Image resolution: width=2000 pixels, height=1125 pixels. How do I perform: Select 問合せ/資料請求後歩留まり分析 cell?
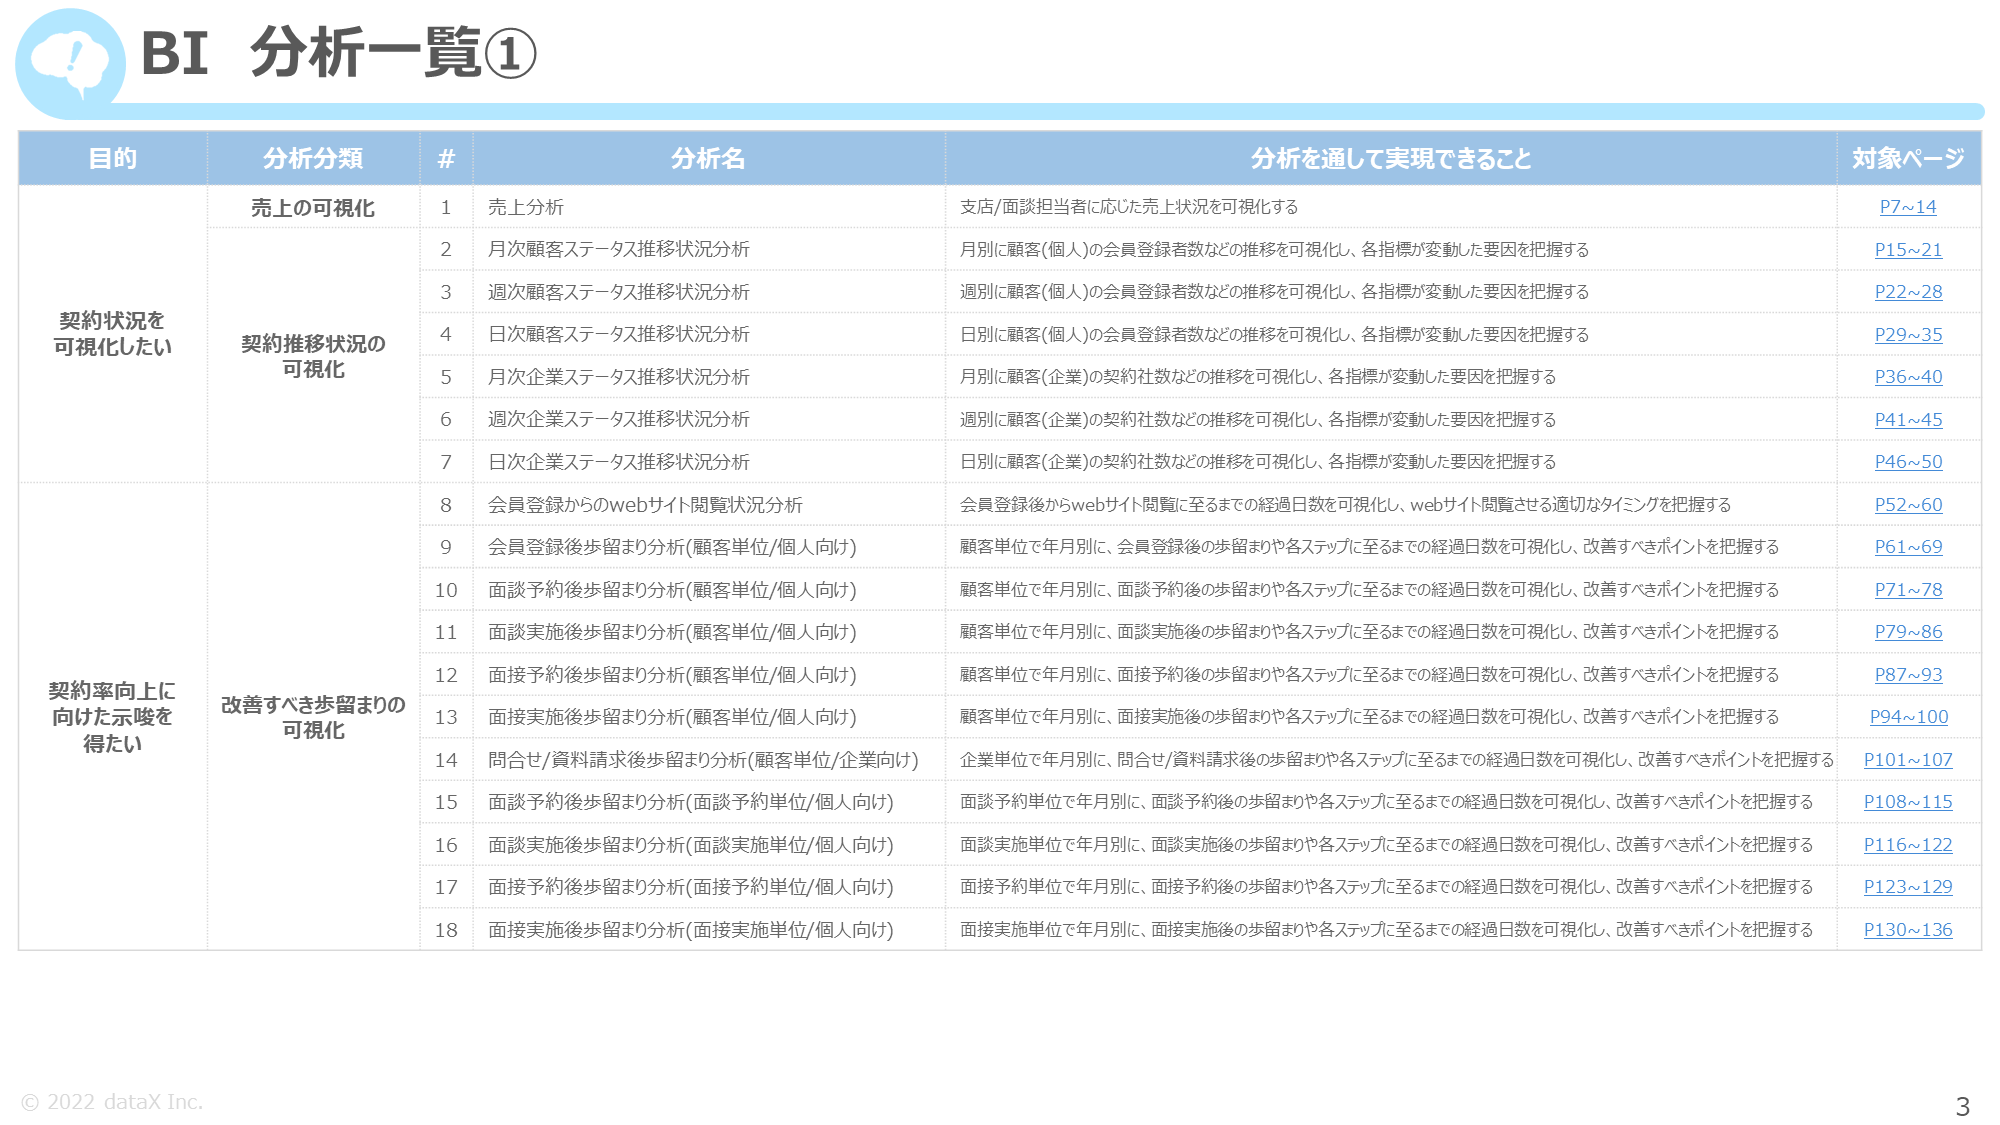point(708,760)
